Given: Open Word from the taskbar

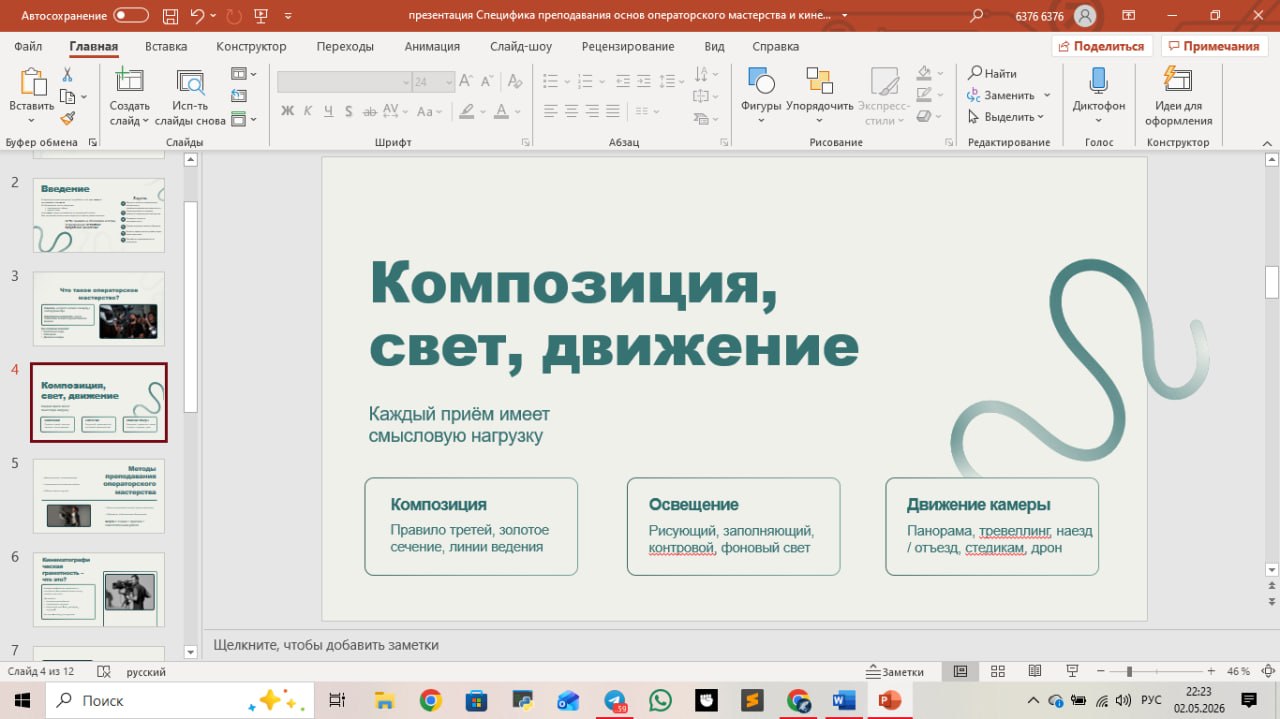Looking at the screenshot, I should click(843, 700).
